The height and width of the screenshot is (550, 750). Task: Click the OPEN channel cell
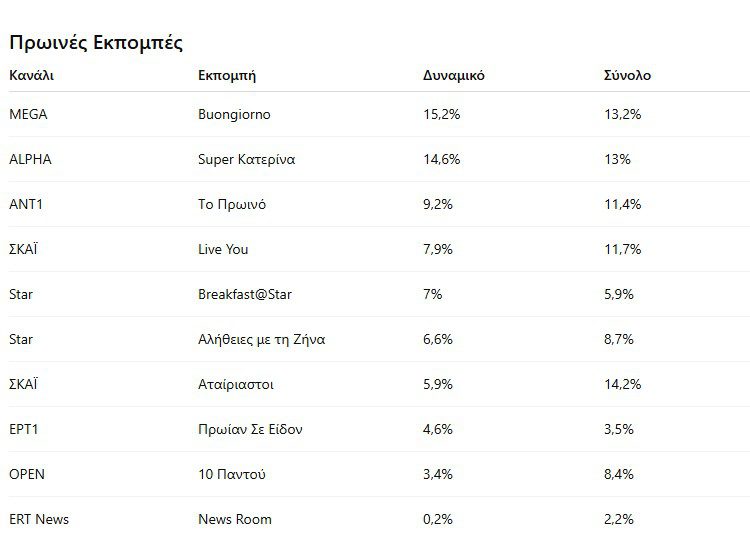(27, 474)
